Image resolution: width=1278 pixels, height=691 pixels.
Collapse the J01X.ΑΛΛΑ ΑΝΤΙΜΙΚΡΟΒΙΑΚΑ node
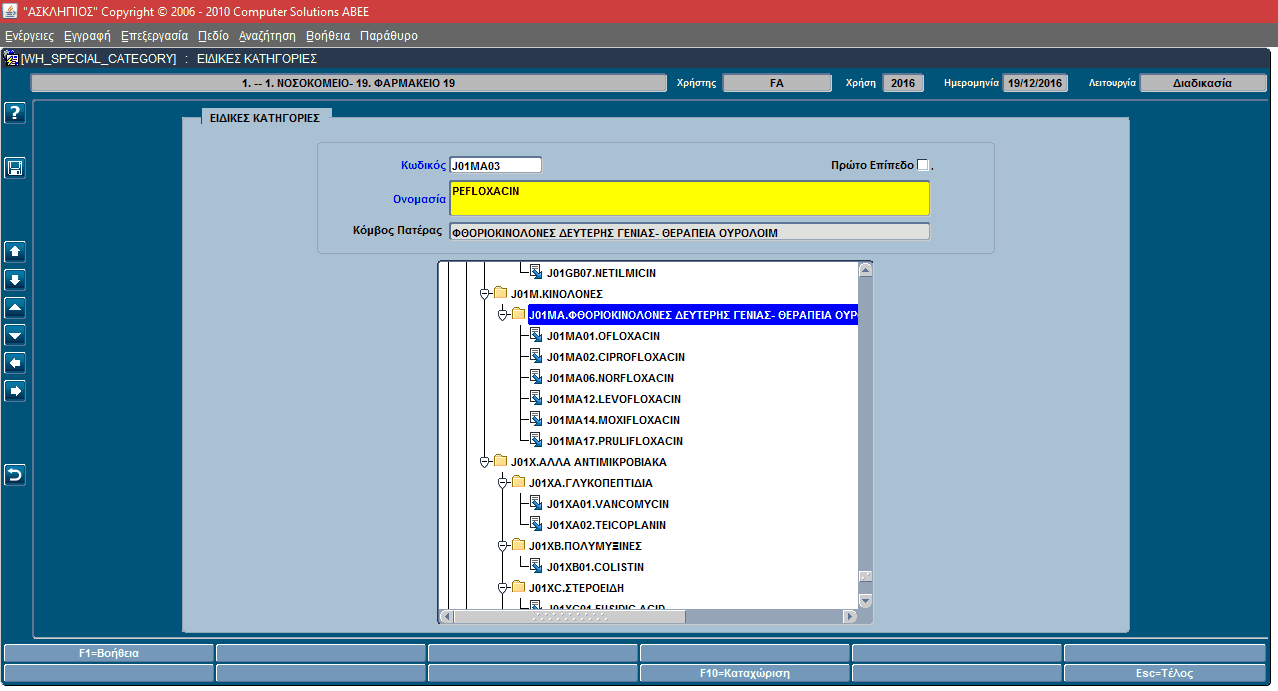pos(484,462)
